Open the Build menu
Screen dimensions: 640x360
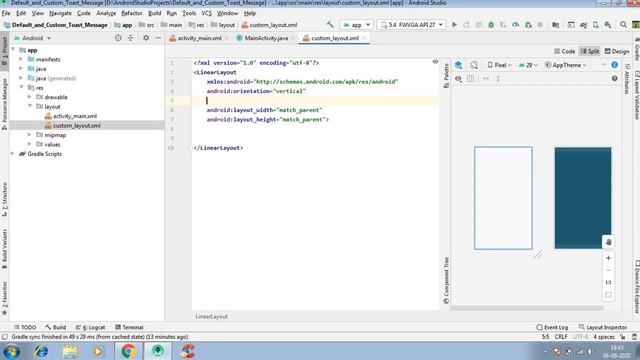154,13
